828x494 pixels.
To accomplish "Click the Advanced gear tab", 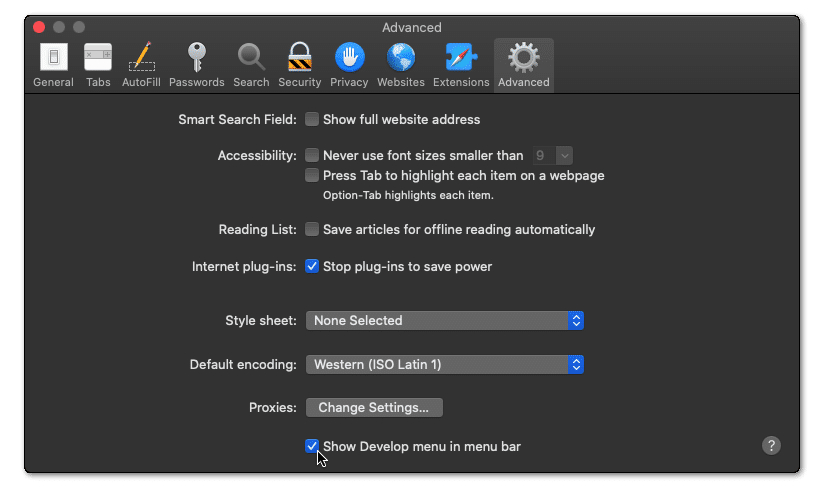I will click(523, 64).
